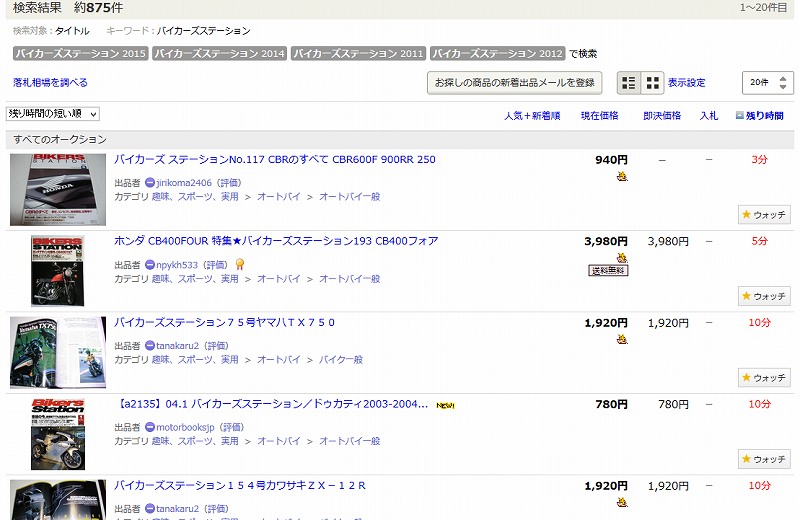Image resolution: width=800 pixels, height=520 pixels.
Task: Select the 3分 remaining time text
Action: click(759, 159)
